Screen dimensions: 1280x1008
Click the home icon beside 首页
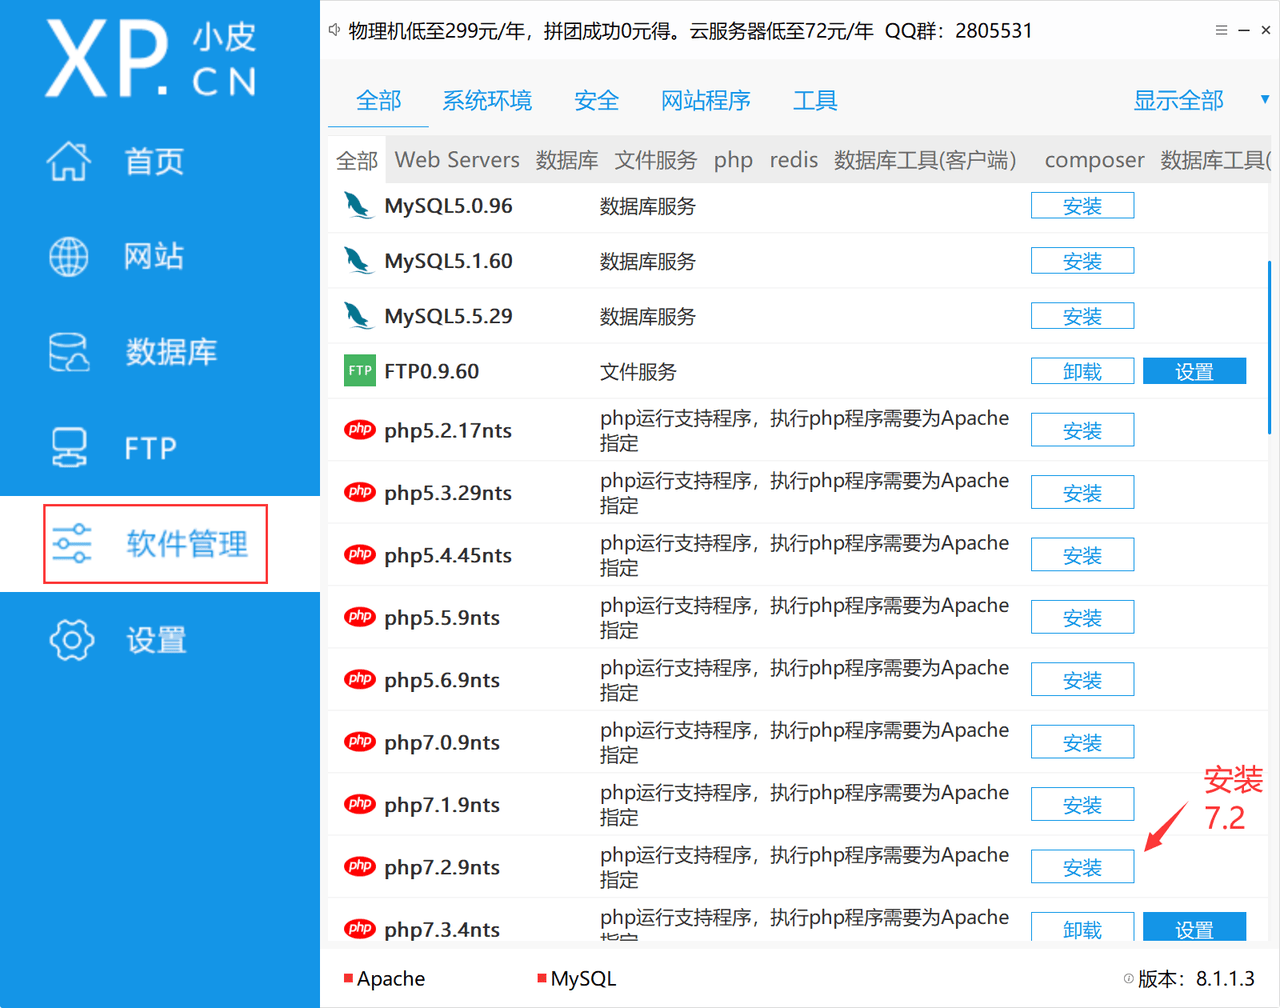69,161
